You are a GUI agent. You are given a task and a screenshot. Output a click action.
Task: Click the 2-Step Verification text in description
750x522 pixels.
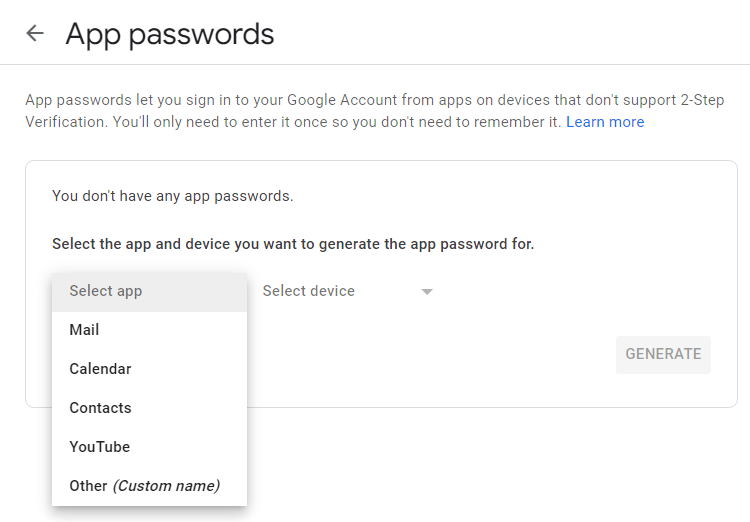[x=702, y=100]
